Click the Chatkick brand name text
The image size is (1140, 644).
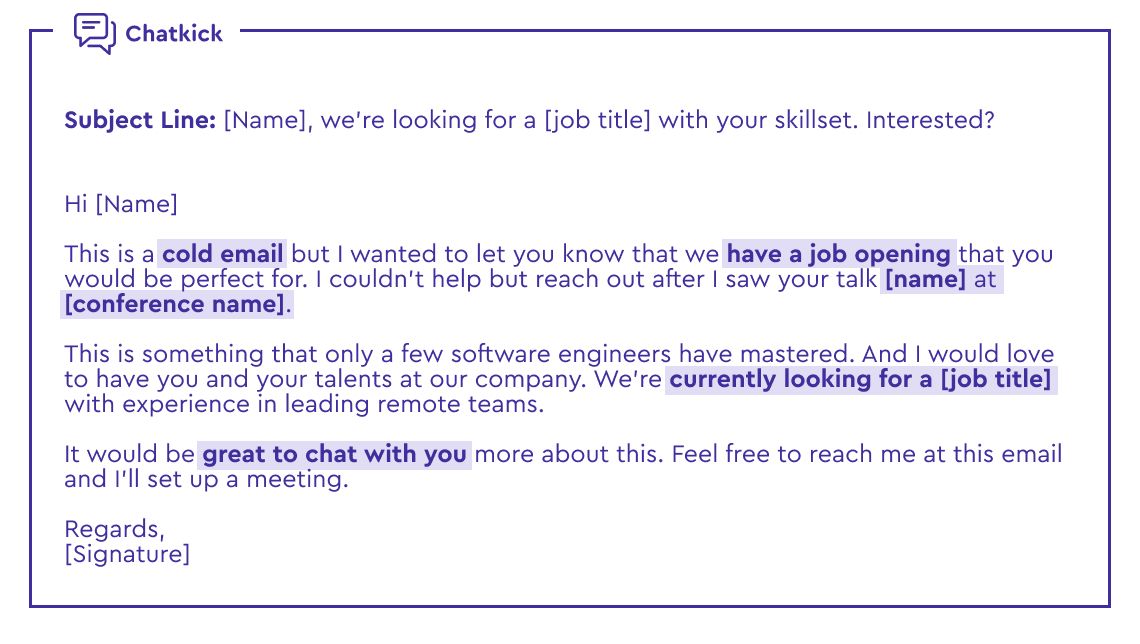tap(174, 33)
